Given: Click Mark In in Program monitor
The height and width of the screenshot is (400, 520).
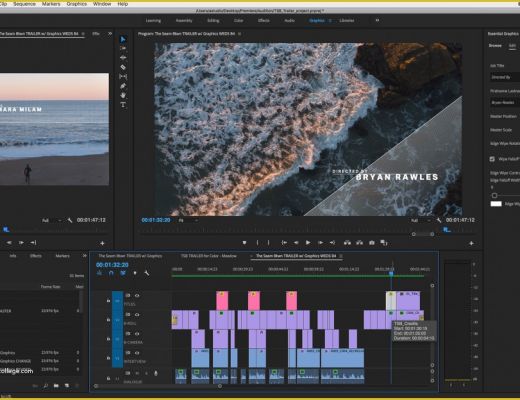Looking at the screenshot, I should click(257, 243).
